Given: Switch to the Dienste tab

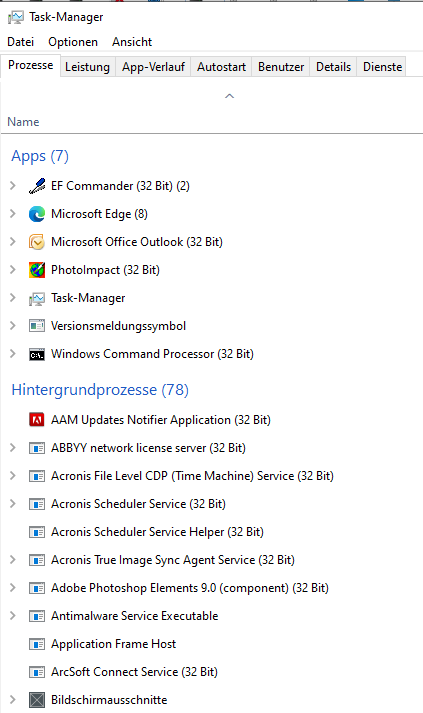Looking at the screenshot, I should point(383,67).
